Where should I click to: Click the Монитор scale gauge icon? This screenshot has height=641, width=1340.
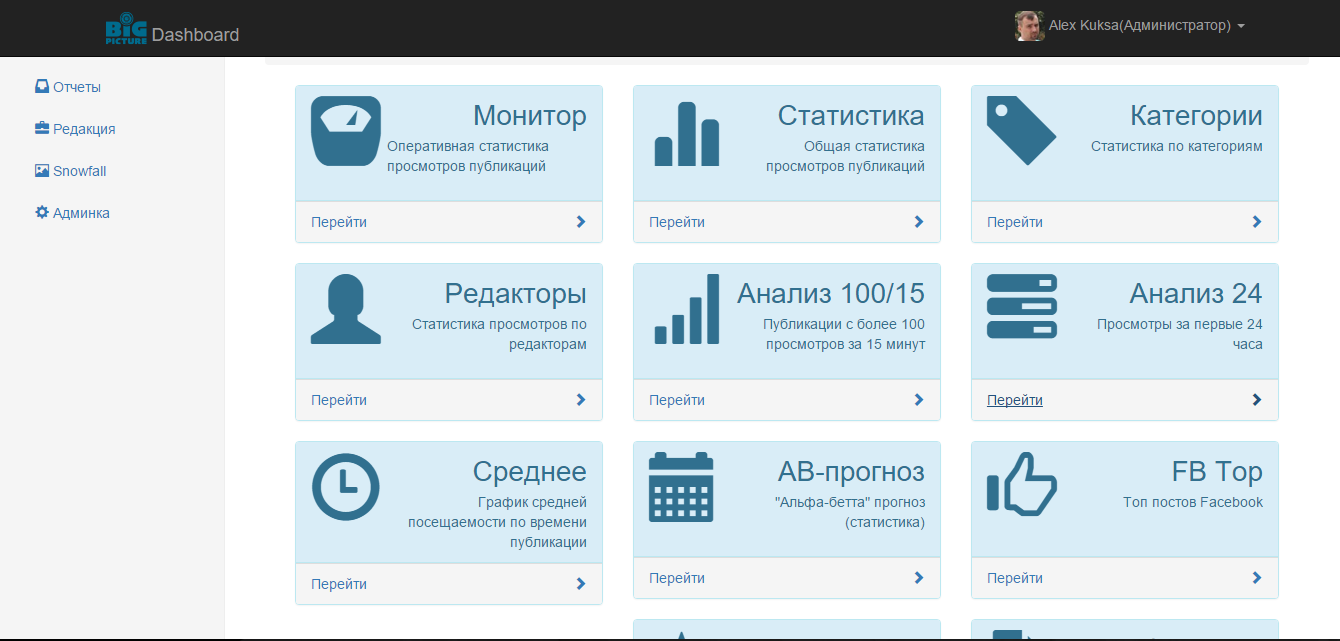(346, 131)
